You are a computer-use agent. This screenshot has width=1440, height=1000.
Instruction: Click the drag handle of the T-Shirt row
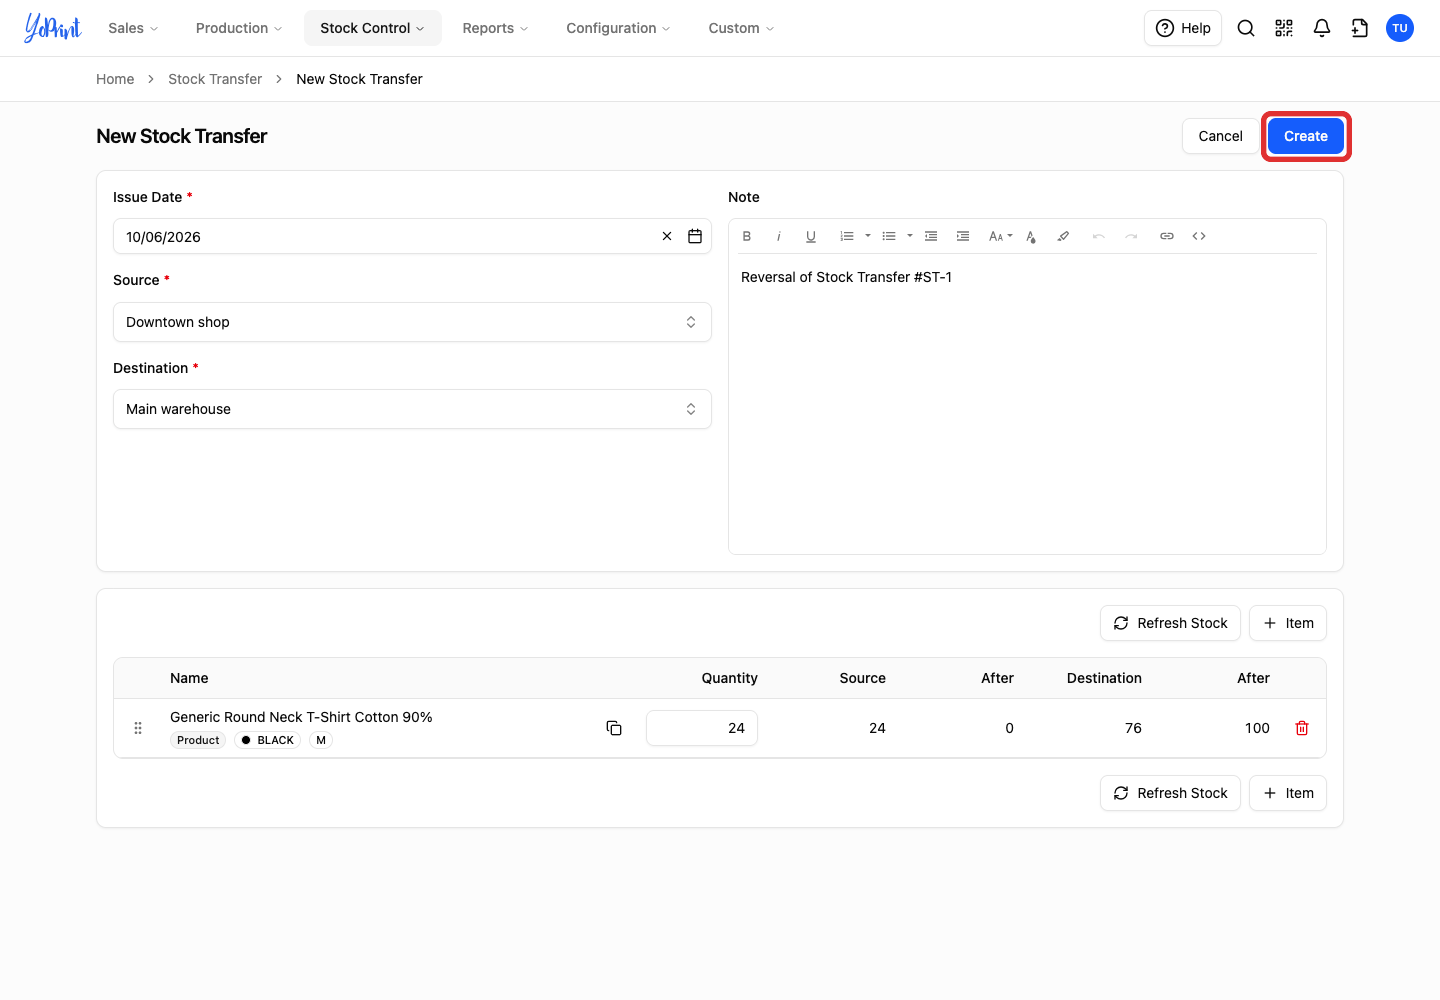click(138, 728)
